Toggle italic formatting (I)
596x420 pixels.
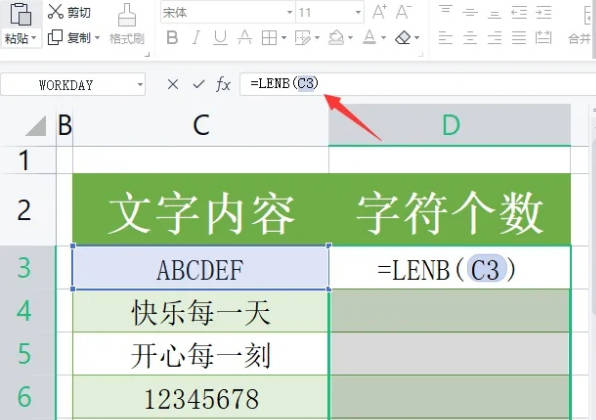tap(196, 38)
